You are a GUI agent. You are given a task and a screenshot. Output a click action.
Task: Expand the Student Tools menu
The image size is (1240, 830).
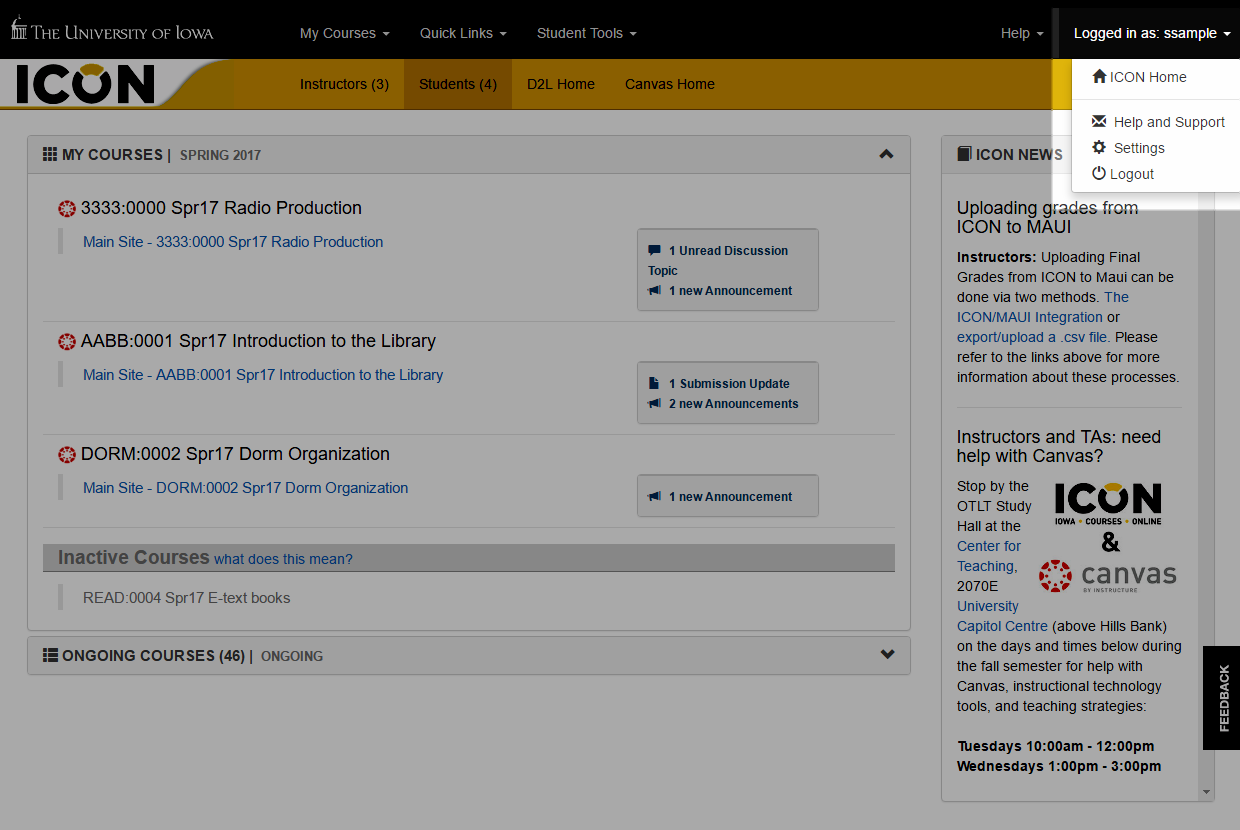[x=586, y=33]
